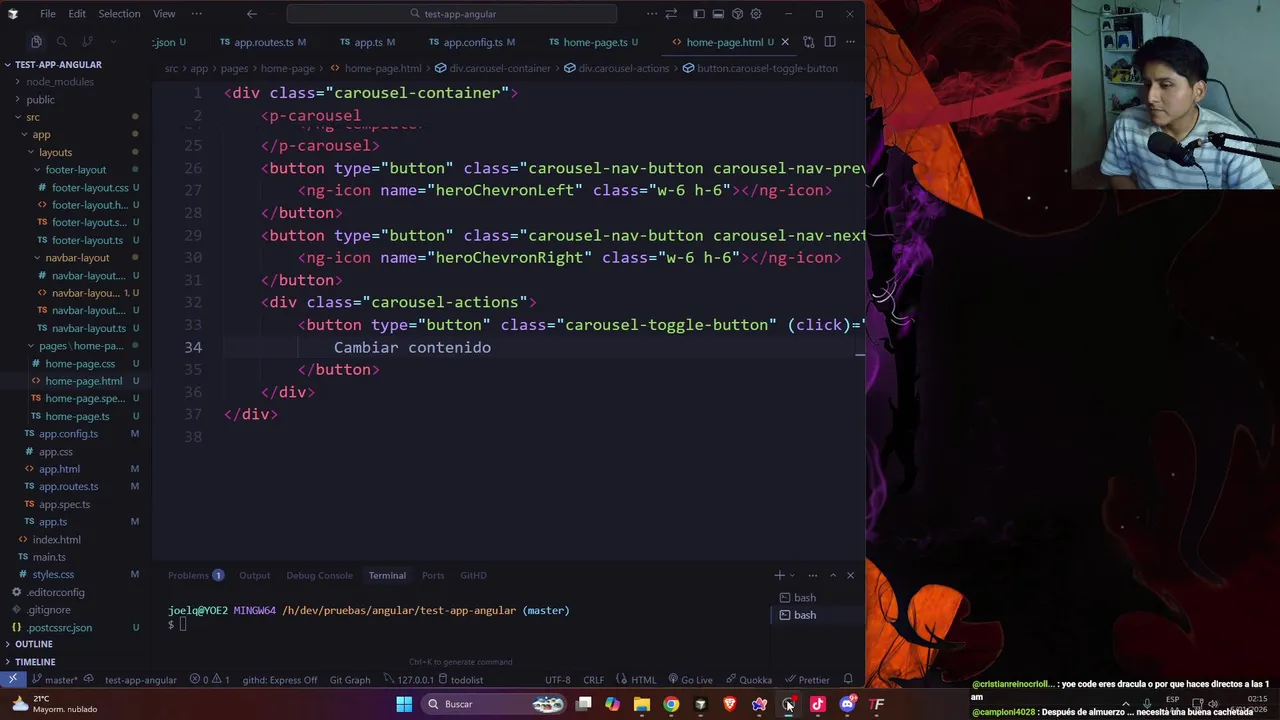Add a new terminal with plus icon
The height and width of the screenshot is (720, 1280).
[x=779, y=575]
